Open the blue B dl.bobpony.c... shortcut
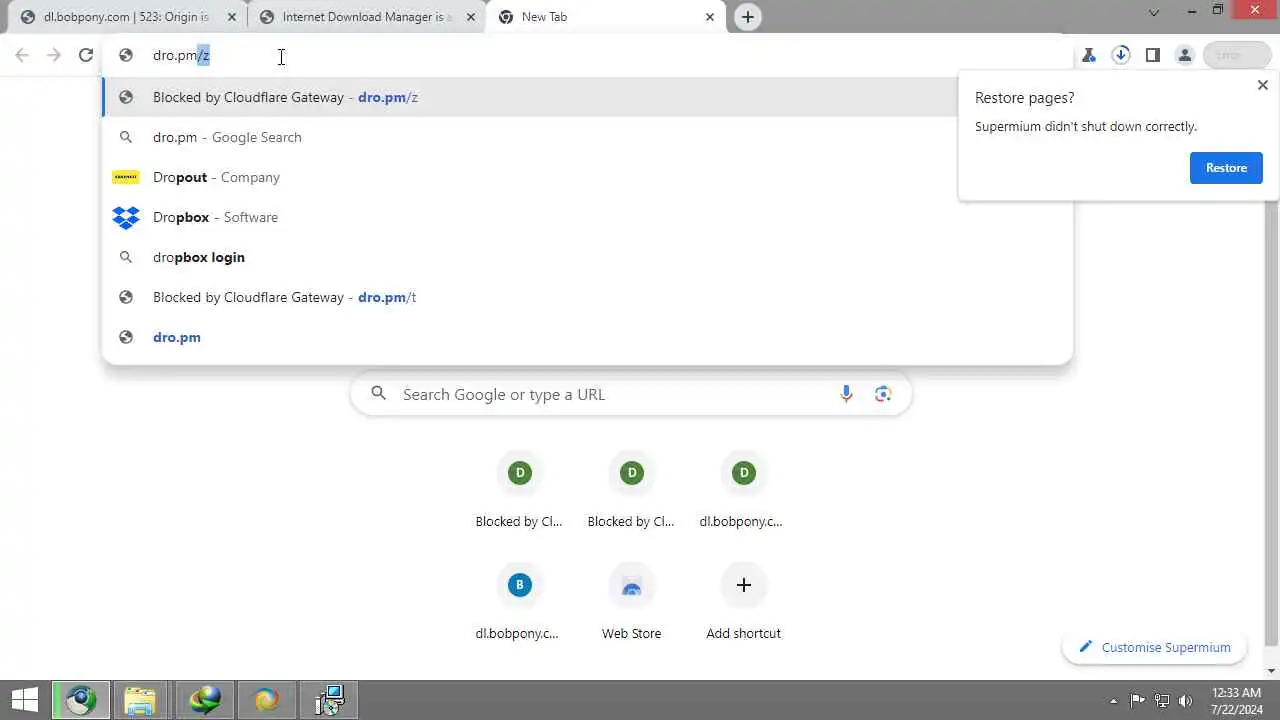 point(519,600)
